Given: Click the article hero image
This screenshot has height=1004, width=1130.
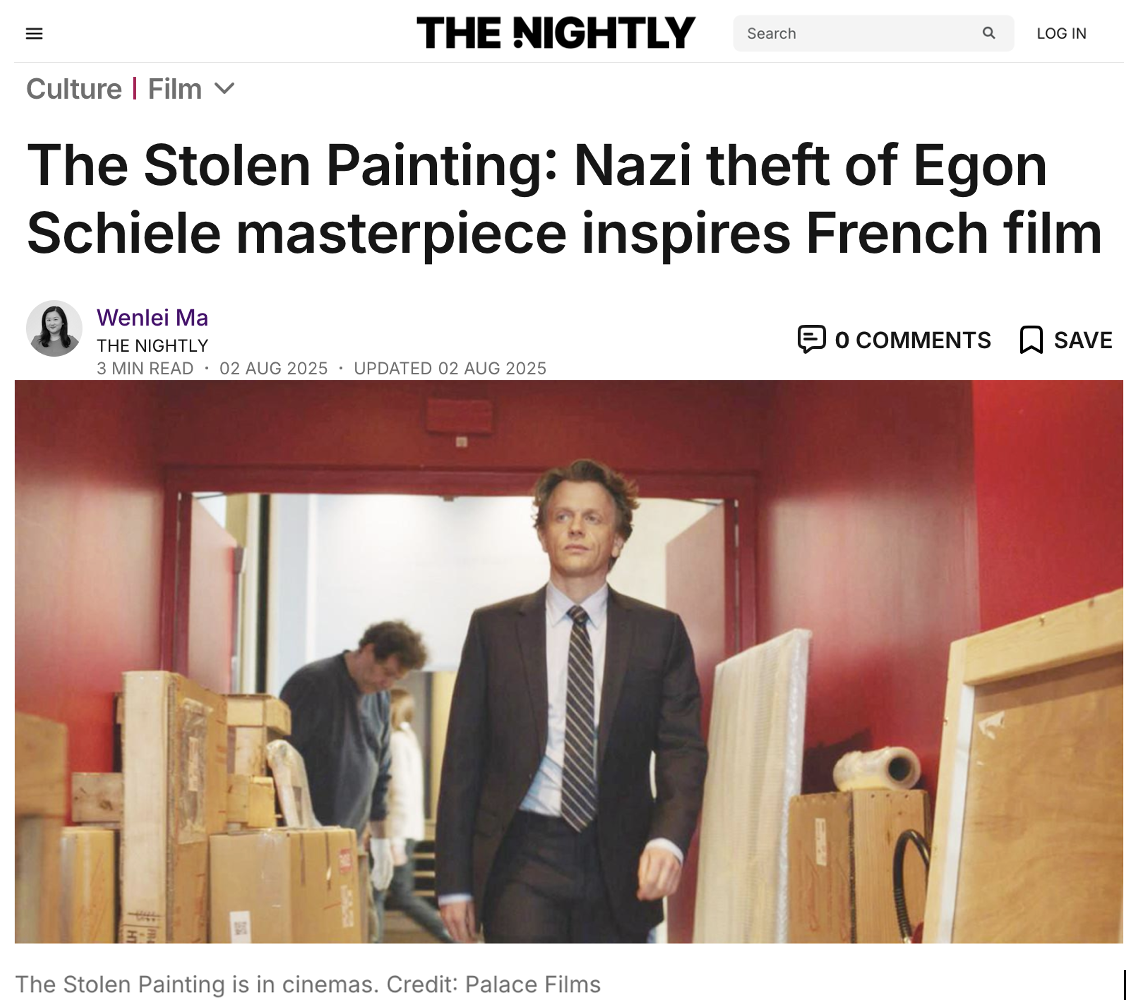Looking at the screenshot, I should tap(569, 661).
